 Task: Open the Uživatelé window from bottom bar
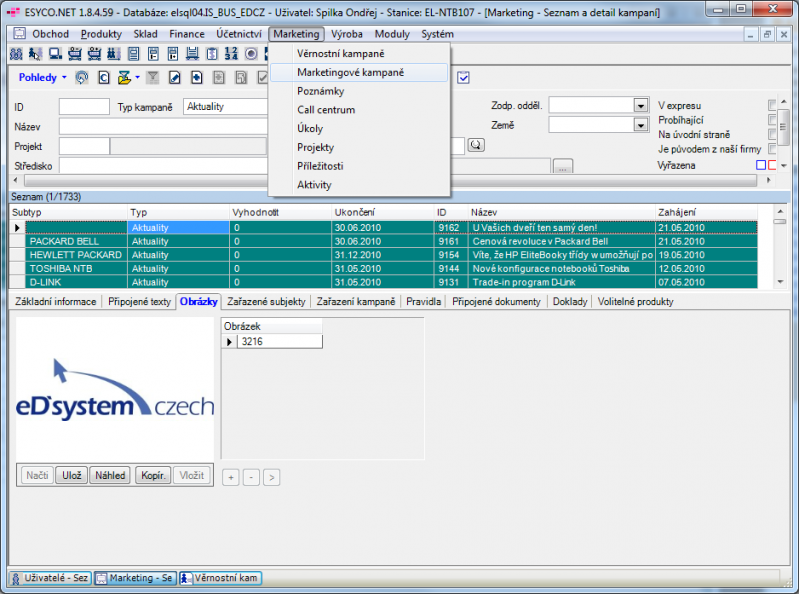[51, 578]
